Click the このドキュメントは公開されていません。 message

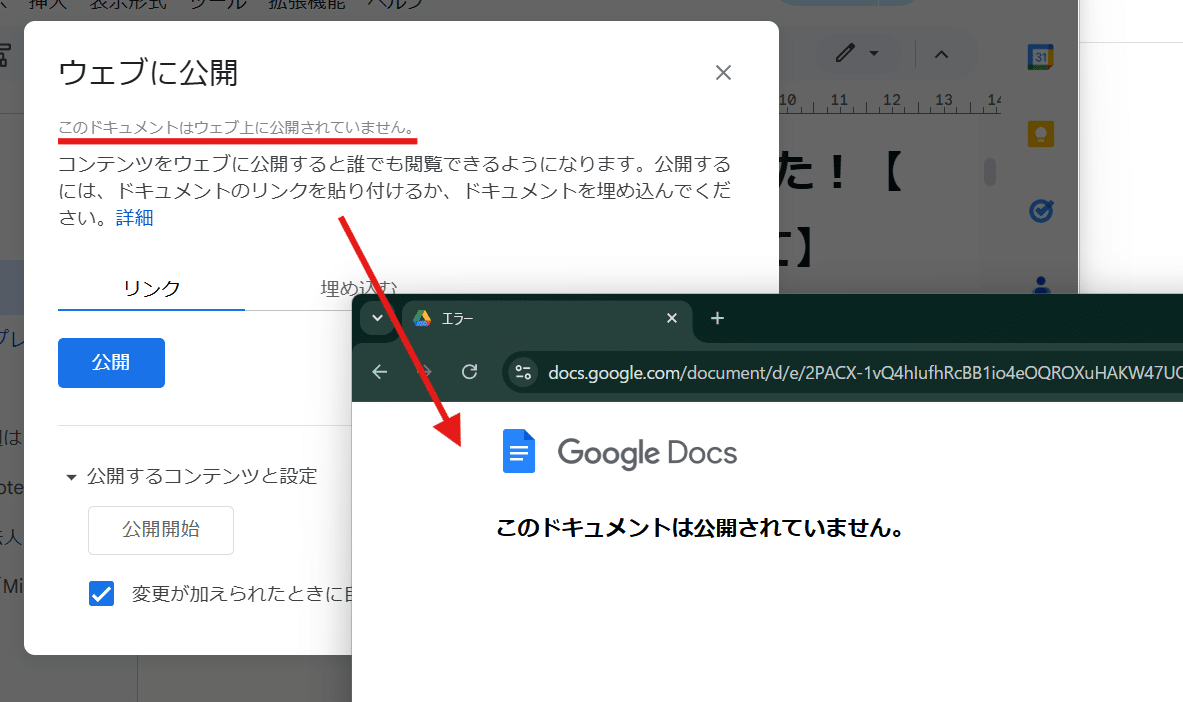click(699, 528)
